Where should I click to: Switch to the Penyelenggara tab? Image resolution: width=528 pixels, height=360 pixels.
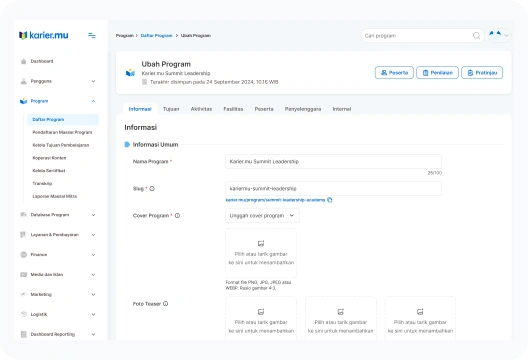pos(303,109)
